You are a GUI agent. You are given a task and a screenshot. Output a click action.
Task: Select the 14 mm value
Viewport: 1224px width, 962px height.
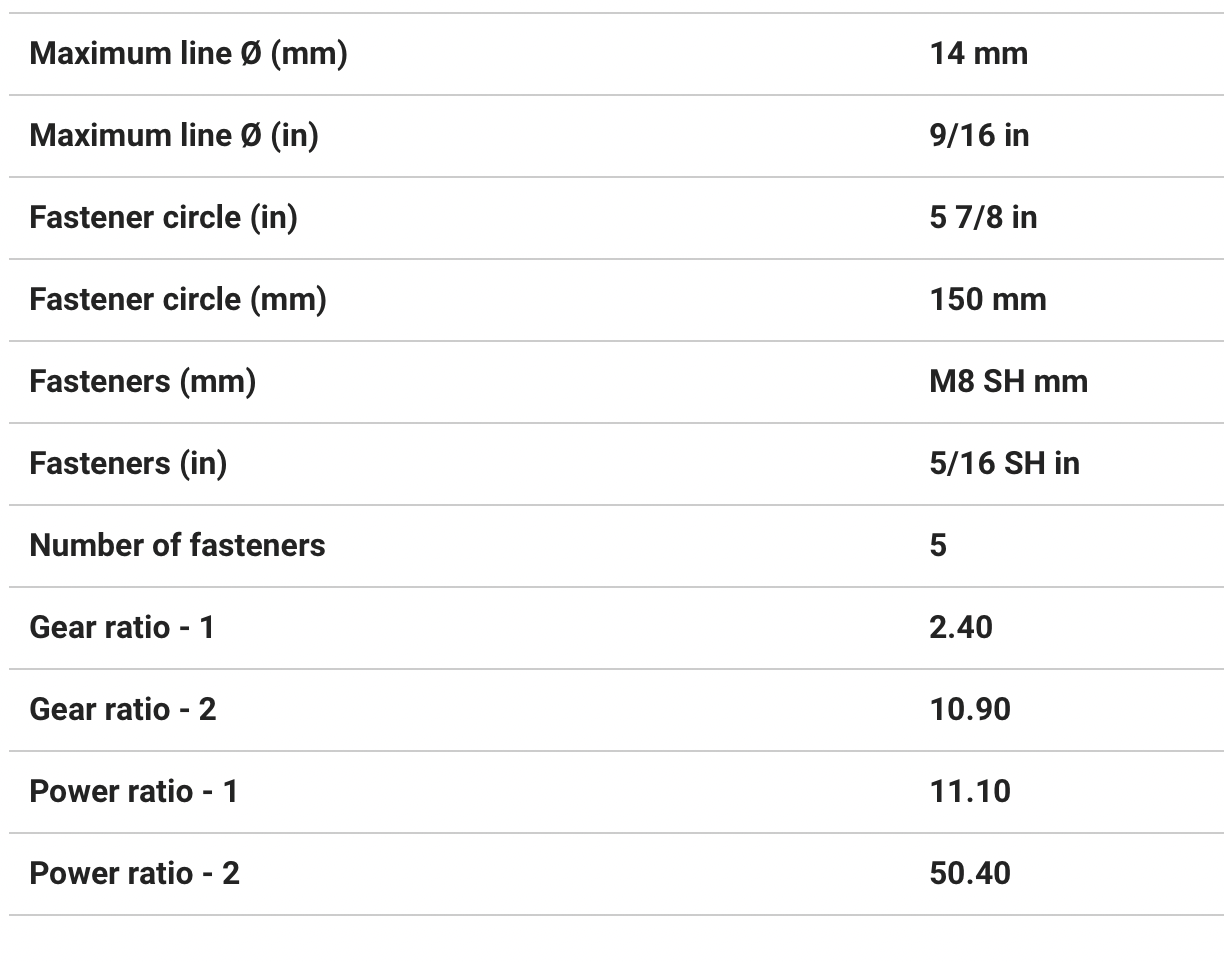click(978, 53)
